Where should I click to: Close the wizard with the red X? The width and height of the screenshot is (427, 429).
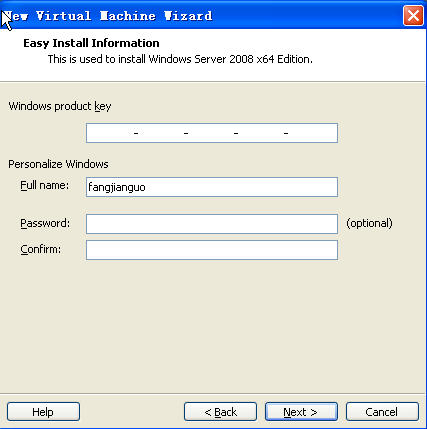413,15
